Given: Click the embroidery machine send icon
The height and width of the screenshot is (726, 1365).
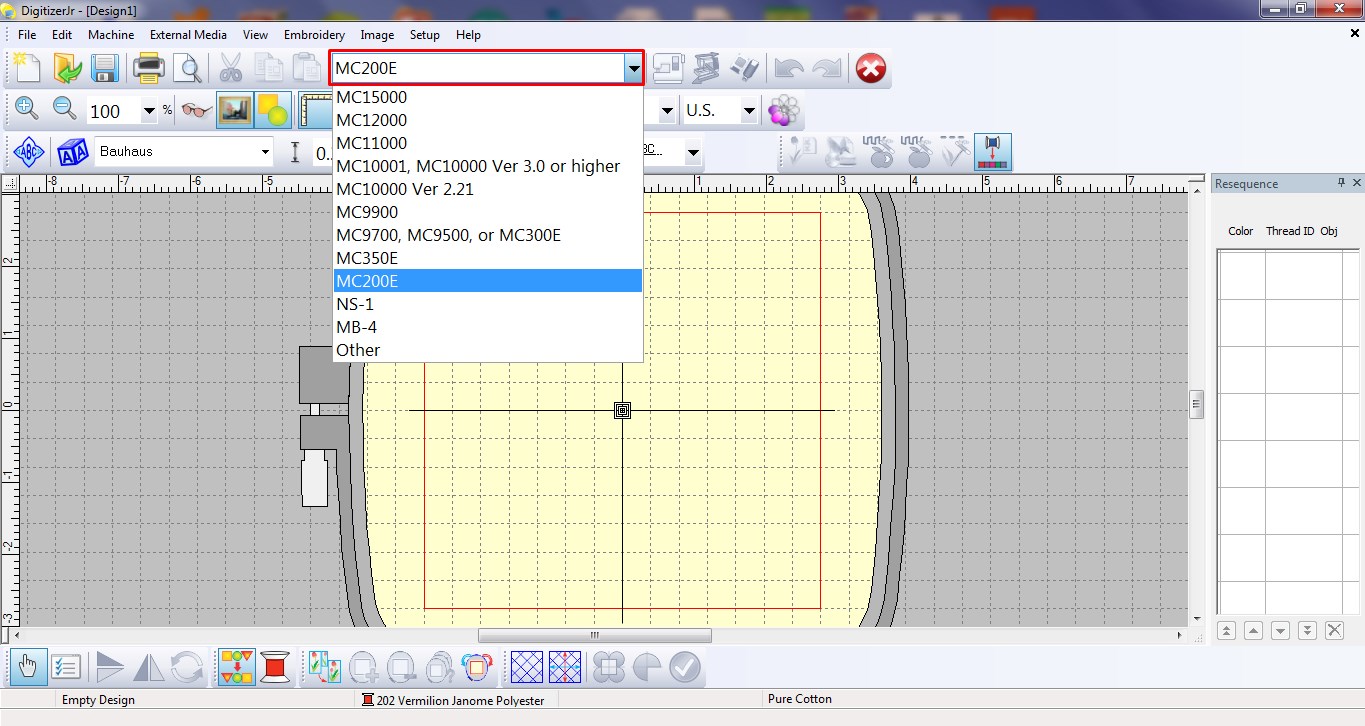Looking at the screenshot, I should click(707, 68).
